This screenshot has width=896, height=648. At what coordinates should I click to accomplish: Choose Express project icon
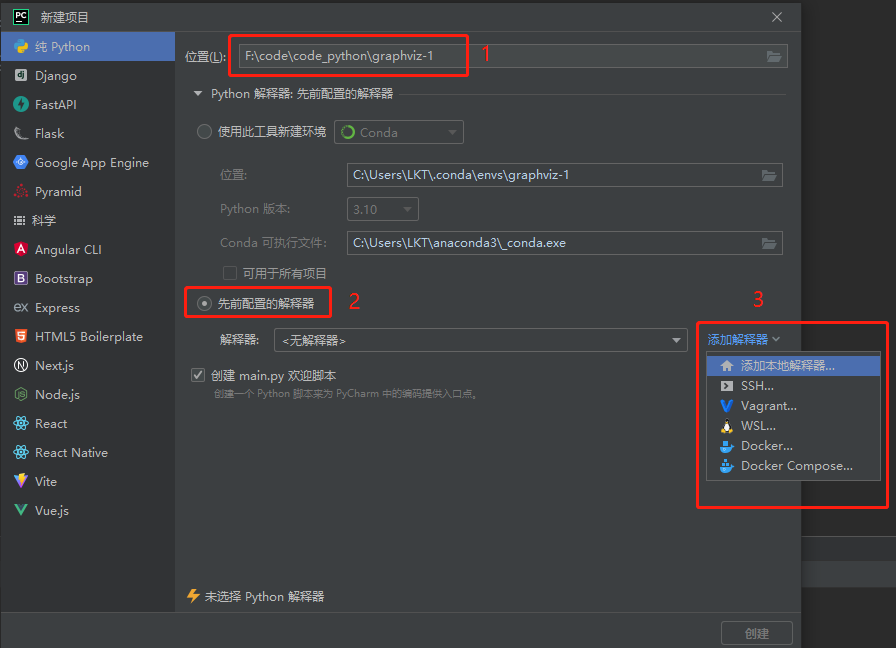[21, 307]
